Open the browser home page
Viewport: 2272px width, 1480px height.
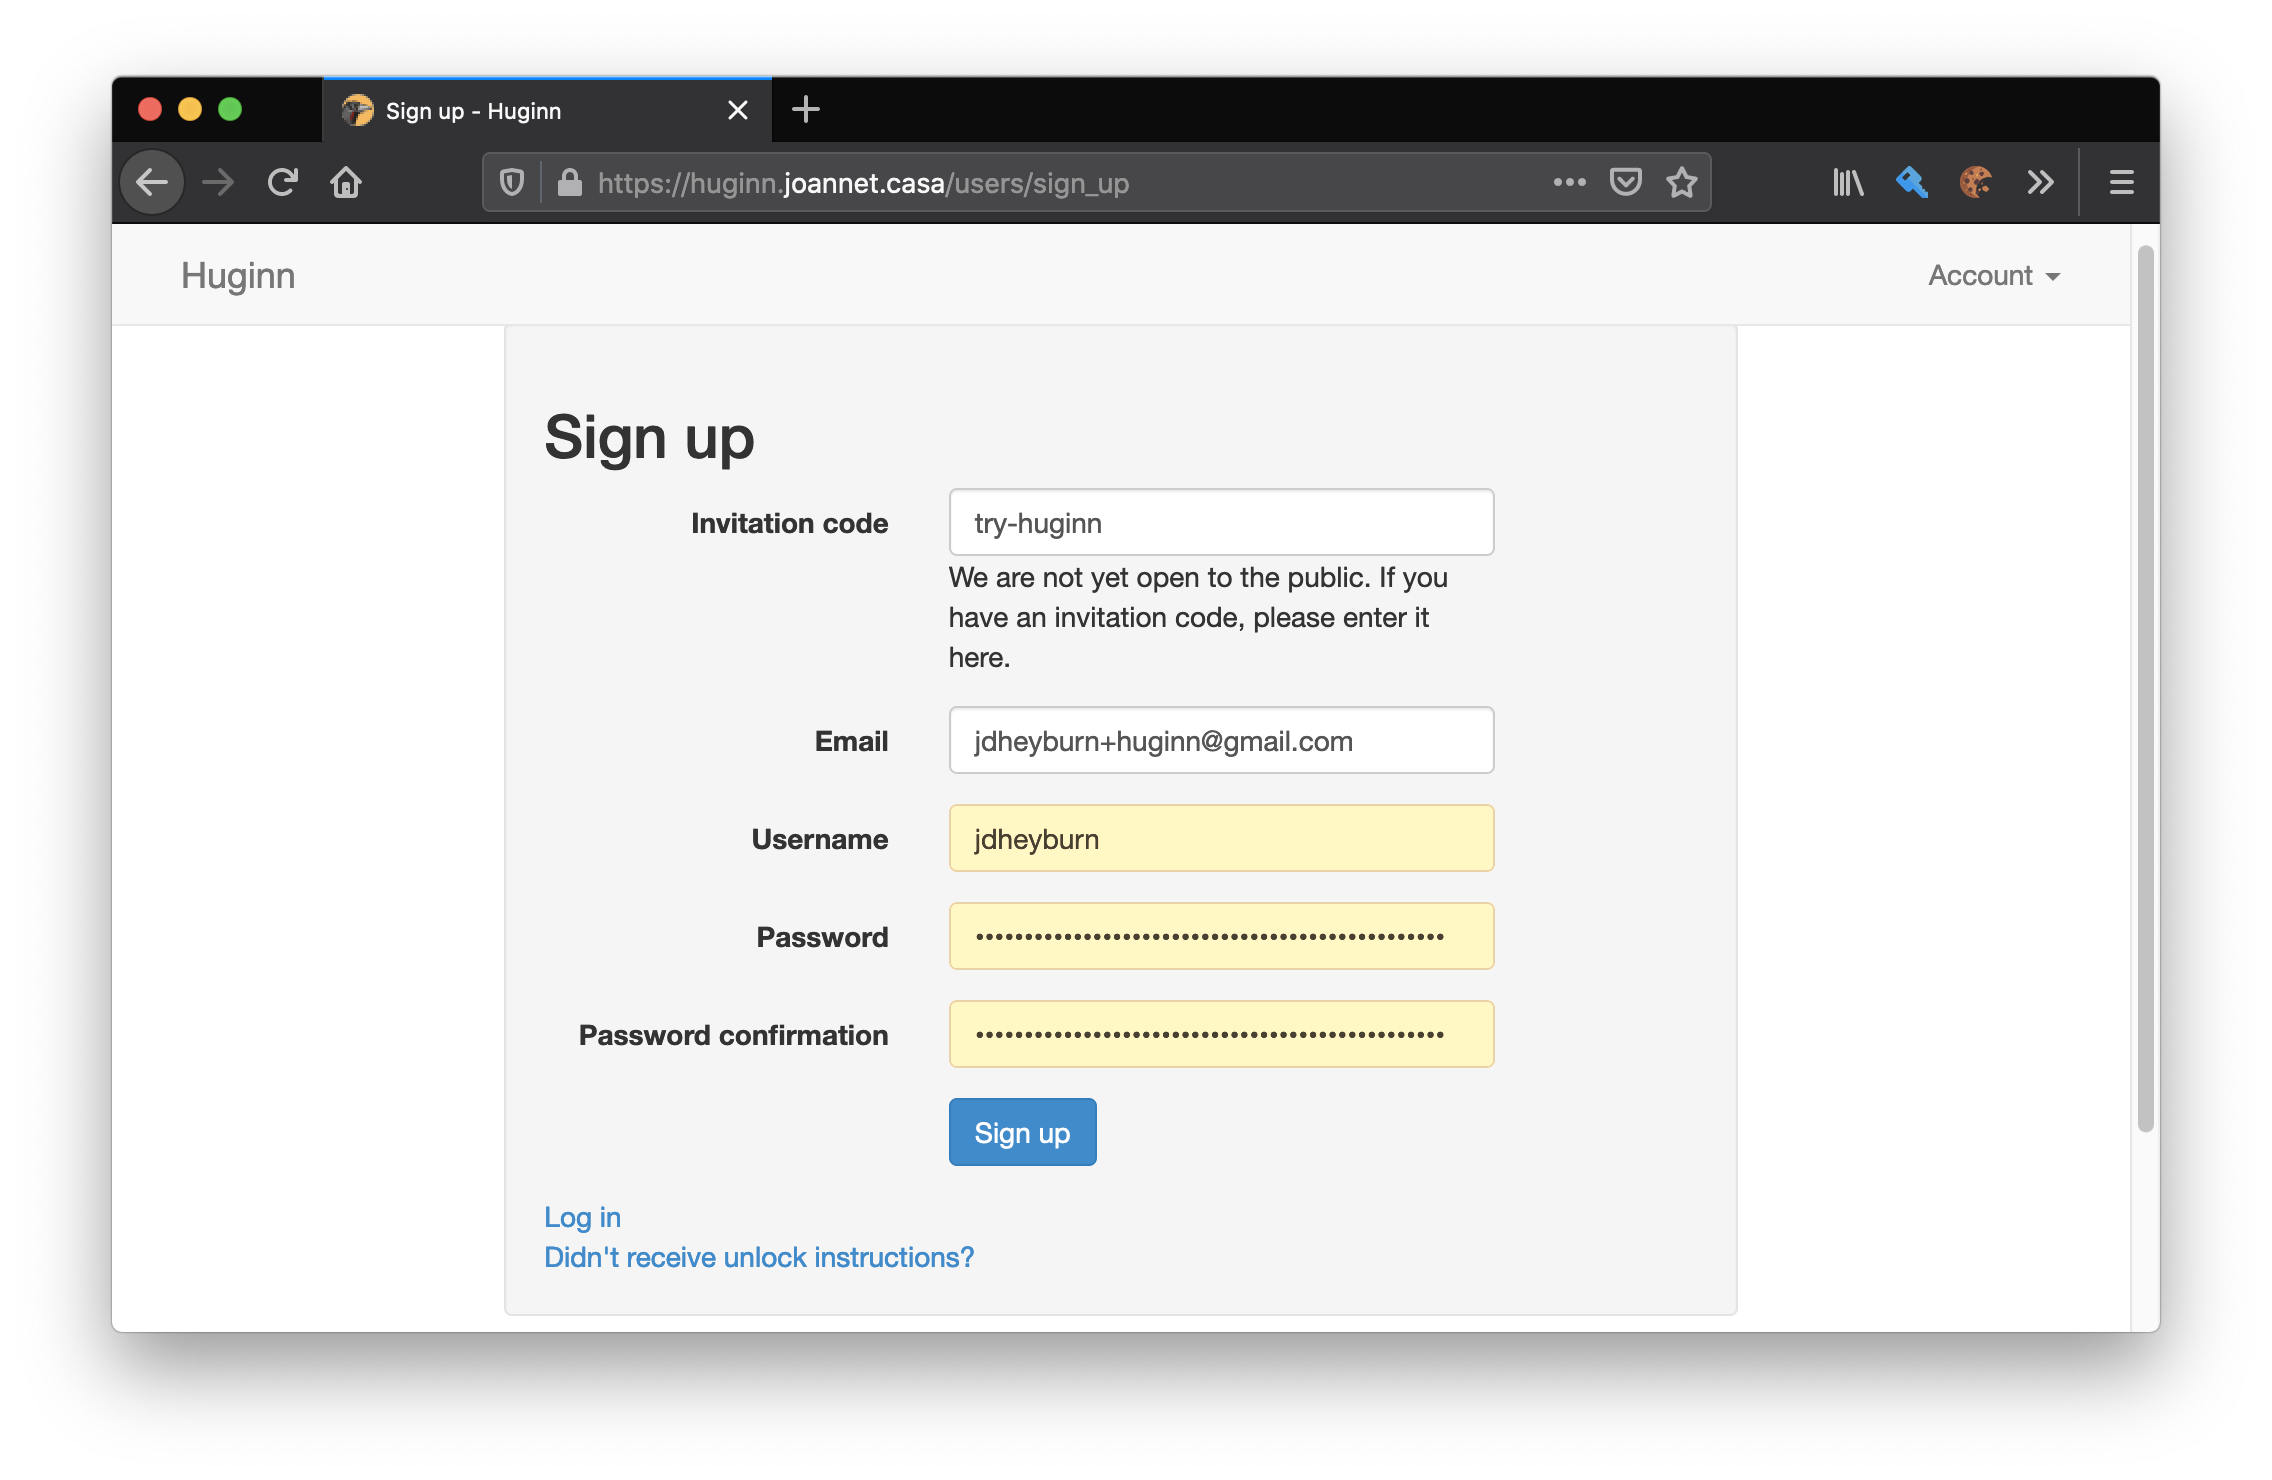(346, 183)
